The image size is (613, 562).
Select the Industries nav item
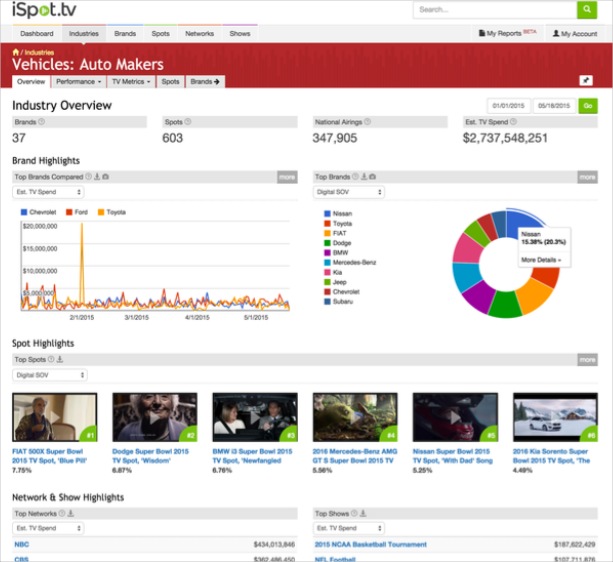click(x=84, y=34)
